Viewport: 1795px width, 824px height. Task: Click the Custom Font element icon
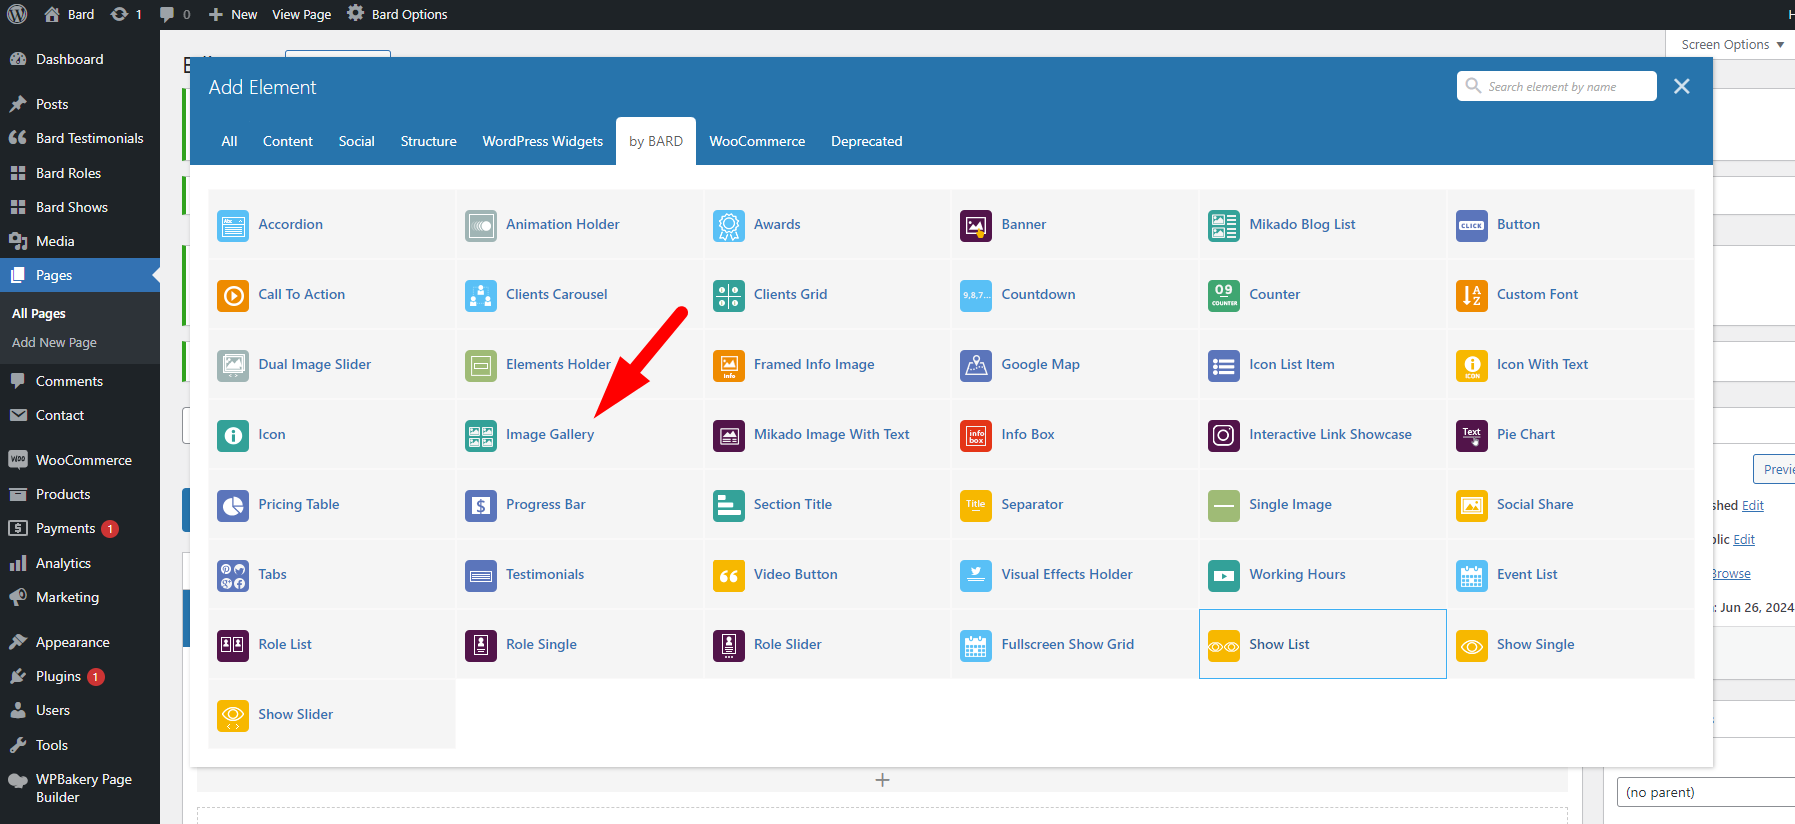[1472, 295]
